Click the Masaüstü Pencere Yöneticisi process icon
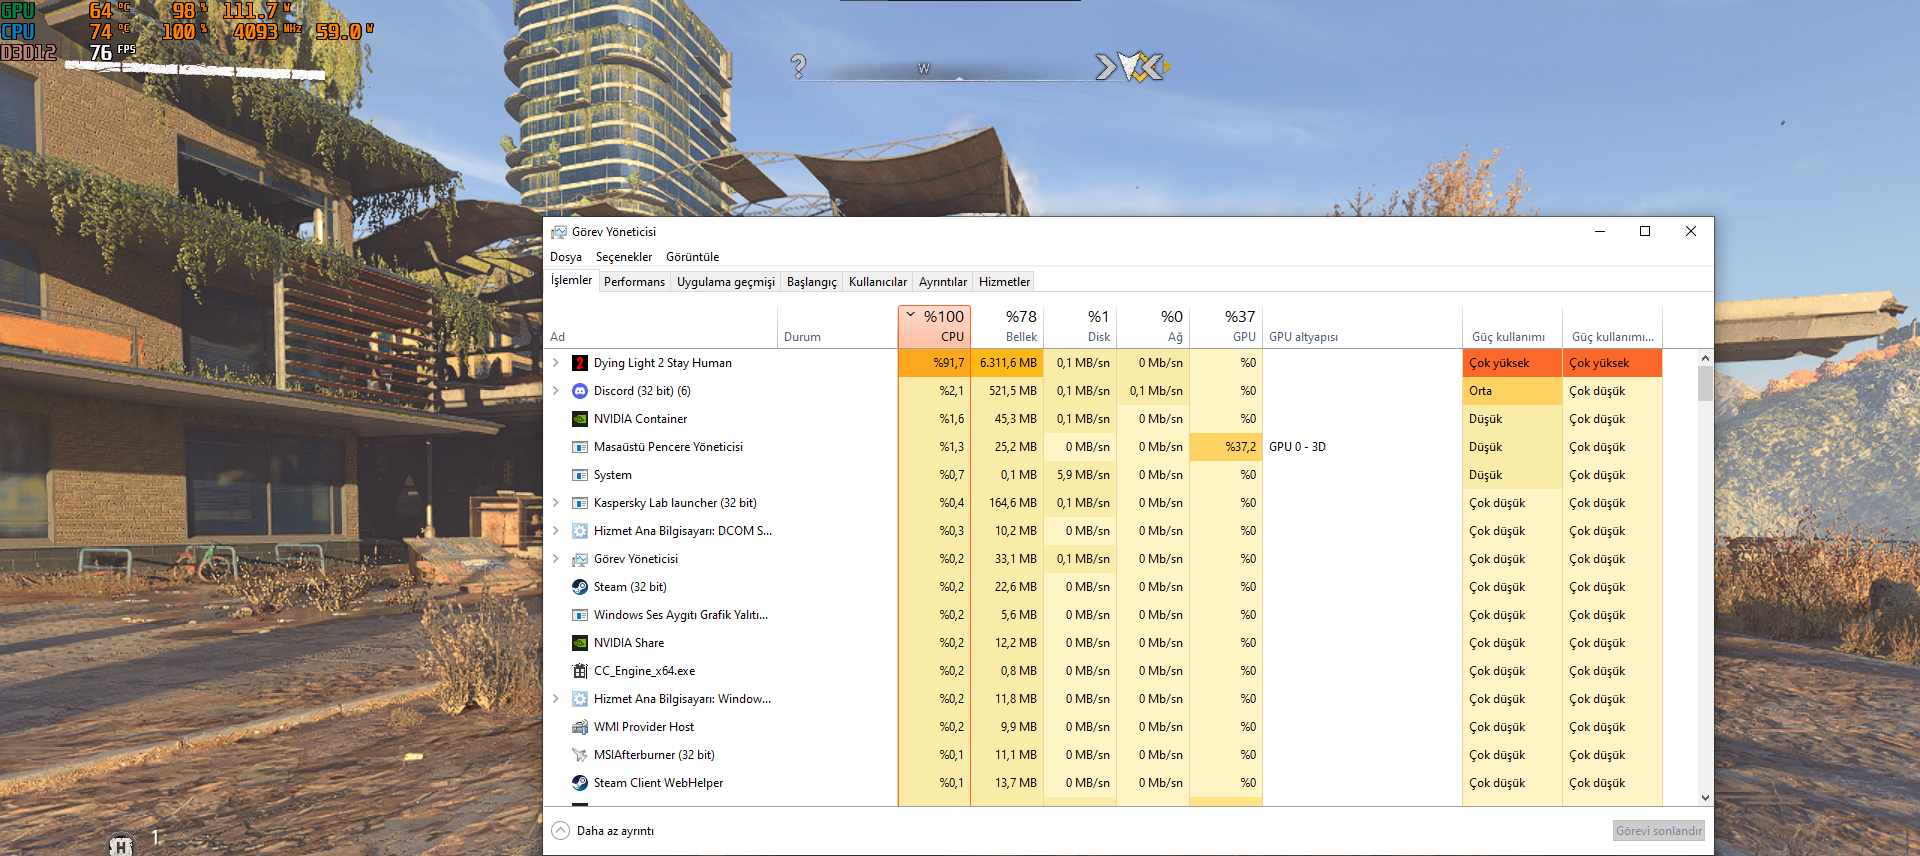This screenshot has width=1920, height=856. (x=580, y=447)
